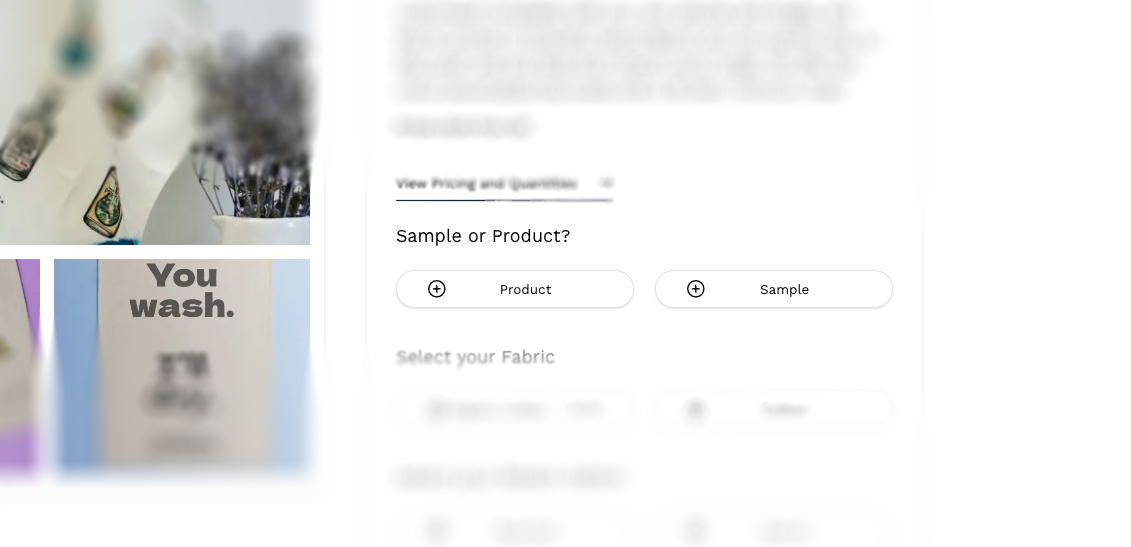
Task: Click the icon in the bottom-right blurred option
Action: coord(696,529)
